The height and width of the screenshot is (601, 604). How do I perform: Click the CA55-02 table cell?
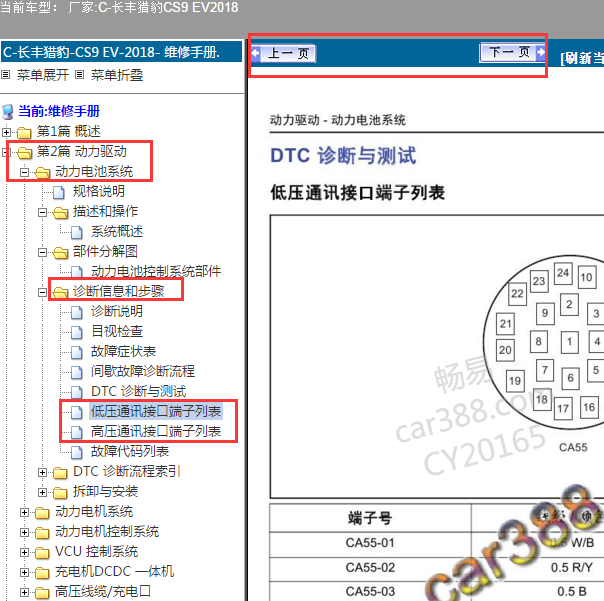pyautogui.click(x=370, y=568)
